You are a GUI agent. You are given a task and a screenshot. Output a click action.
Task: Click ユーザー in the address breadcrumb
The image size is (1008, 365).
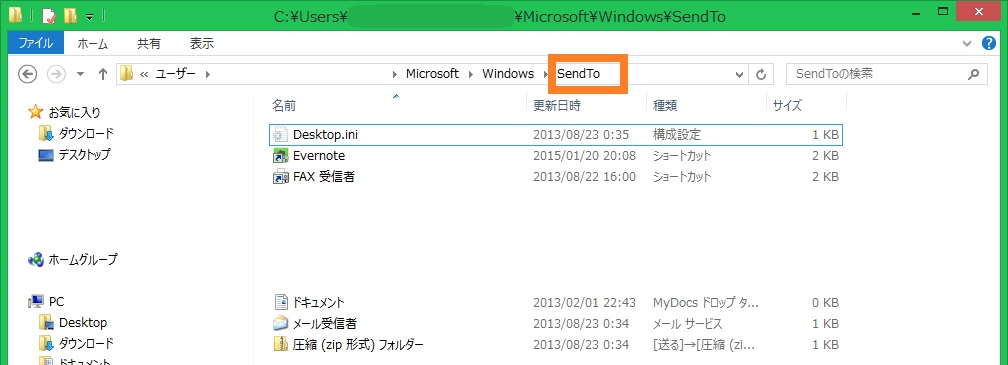[176, 74]
